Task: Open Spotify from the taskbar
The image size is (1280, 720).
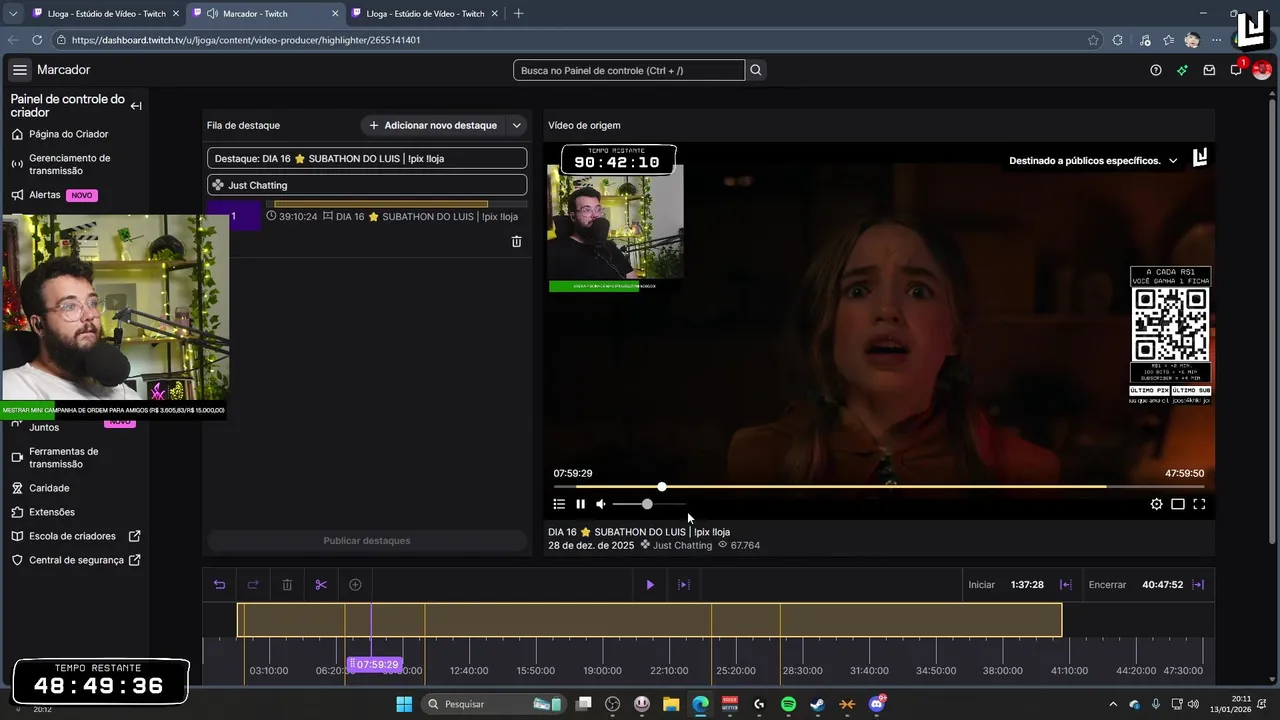Action: [788, 704]
